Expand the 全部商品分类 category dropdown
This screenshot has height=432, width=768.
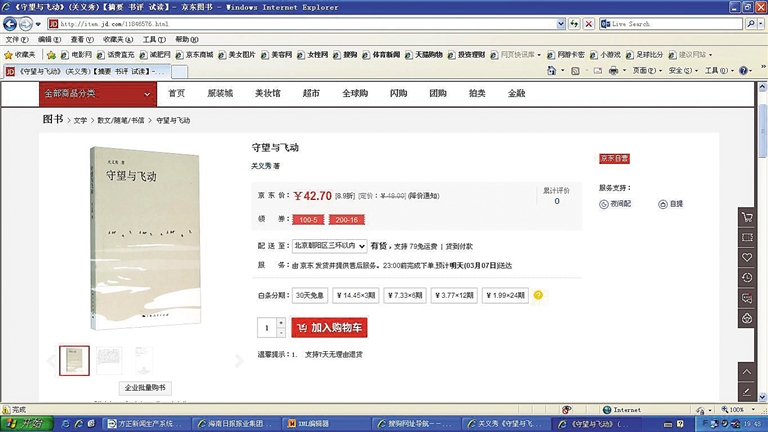pos(98,94)
